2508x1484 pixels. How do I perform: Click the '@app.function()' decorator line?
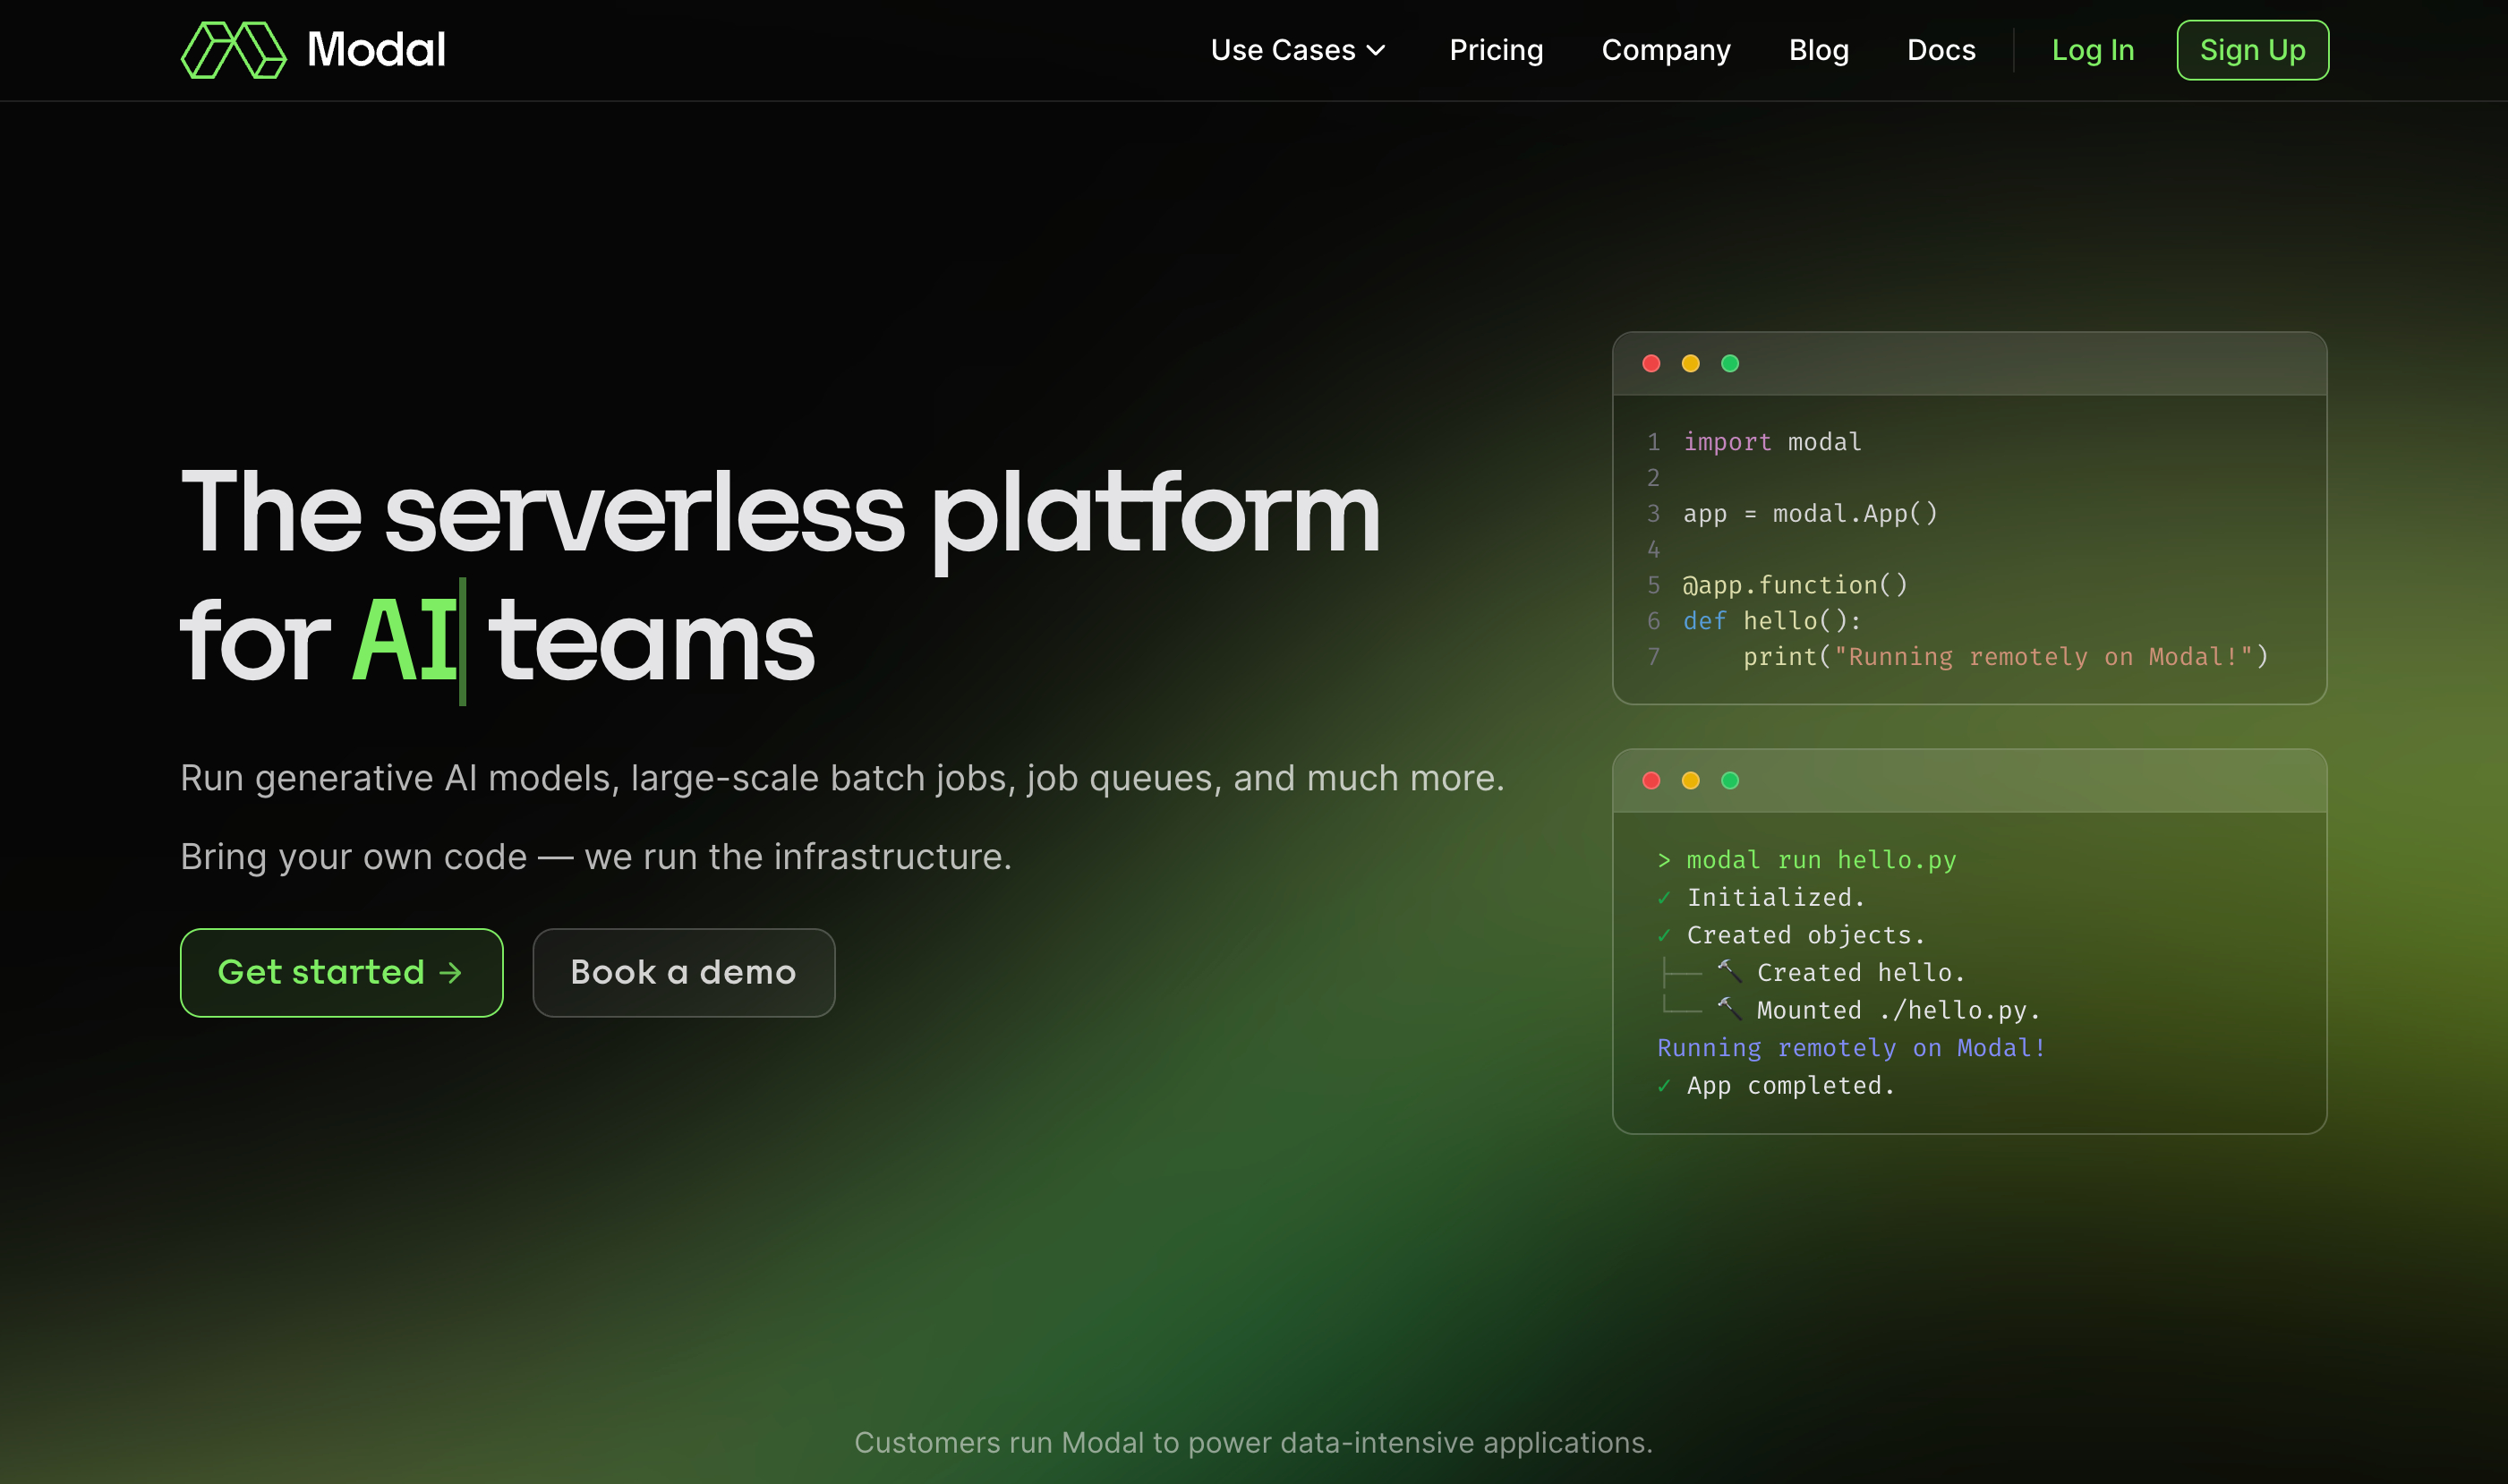pos(1795,585)
